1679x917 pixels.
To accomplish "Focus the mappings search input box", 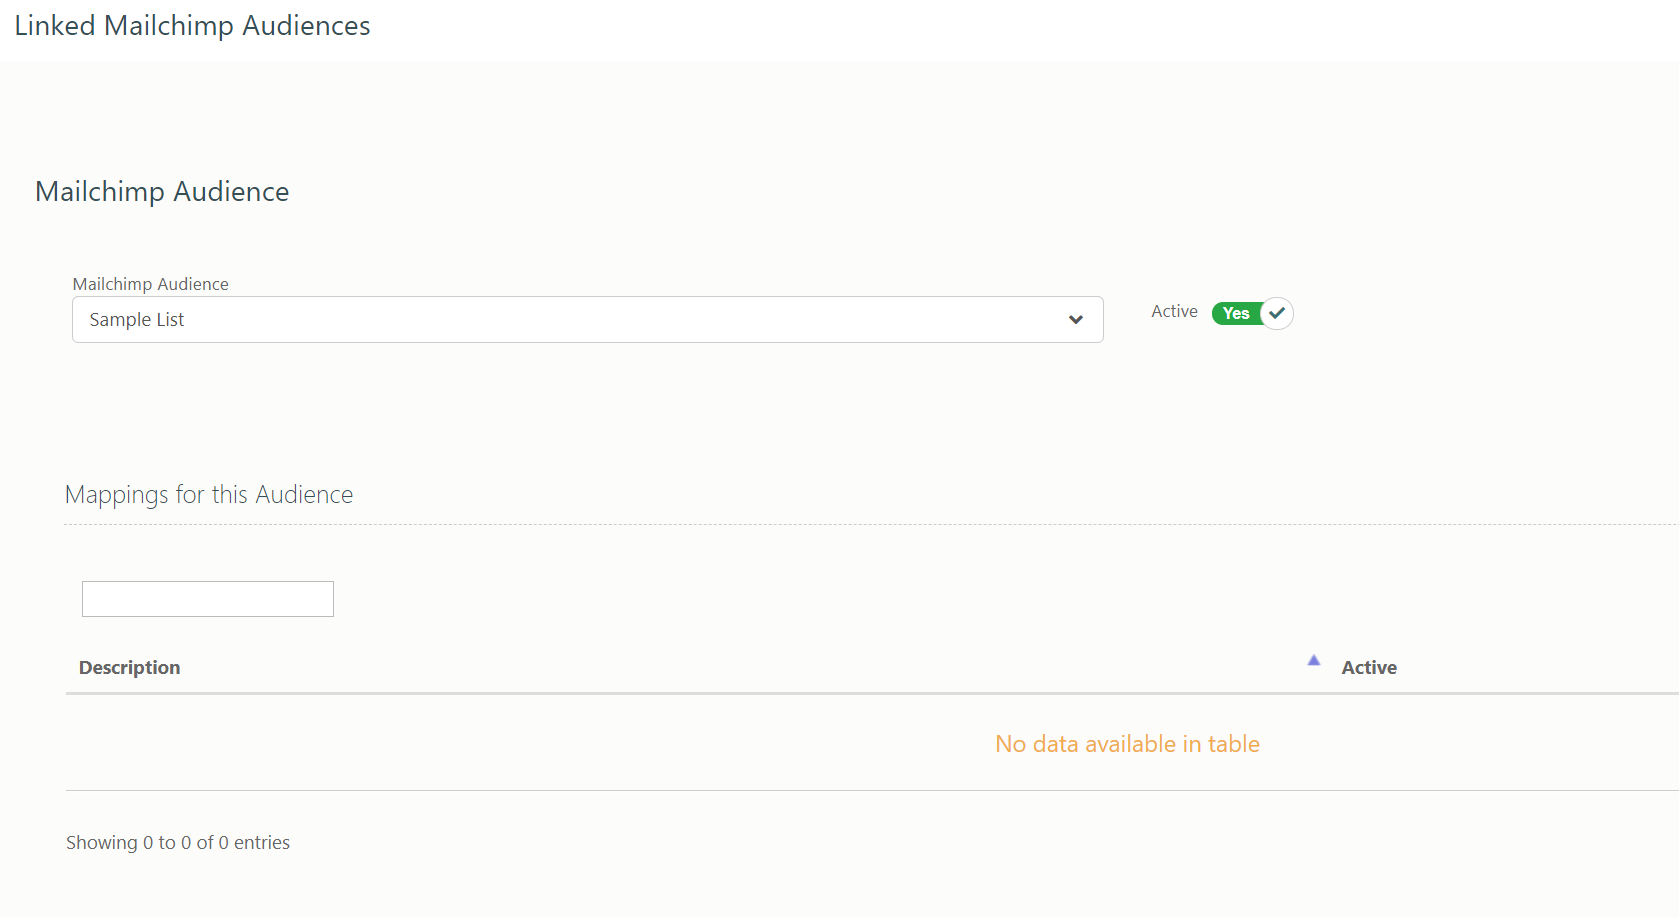I will (208, 599).
